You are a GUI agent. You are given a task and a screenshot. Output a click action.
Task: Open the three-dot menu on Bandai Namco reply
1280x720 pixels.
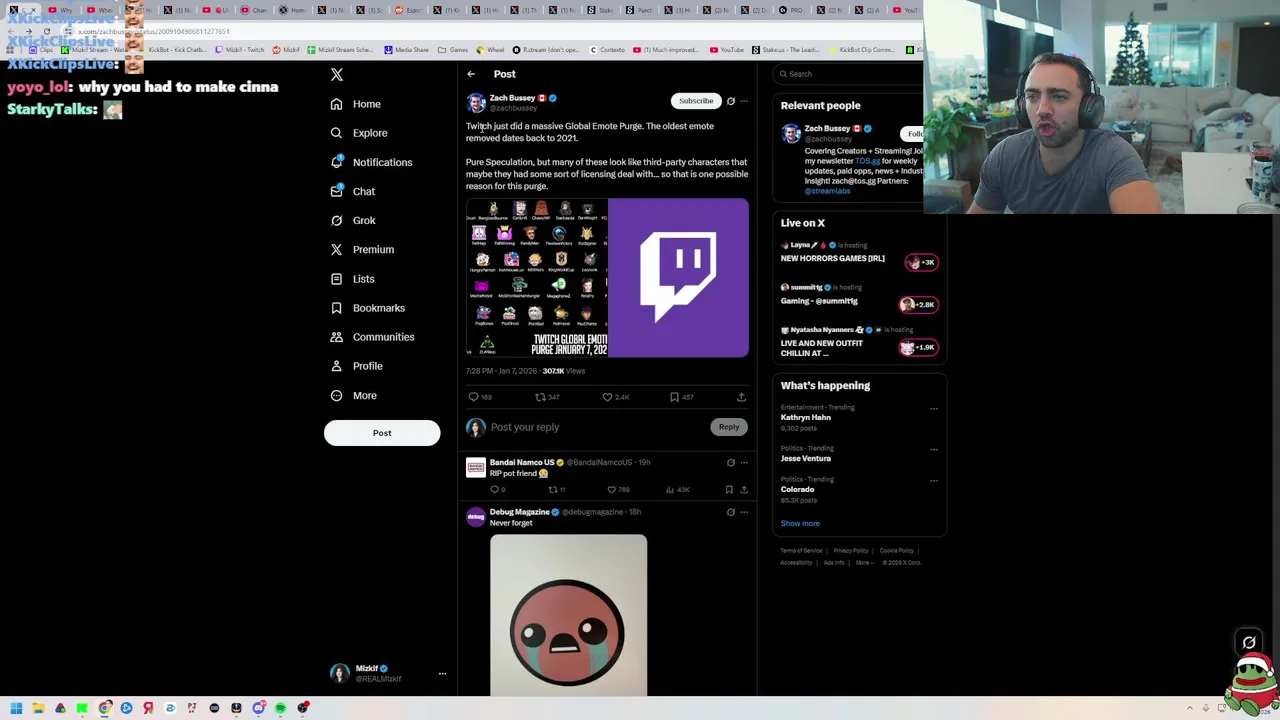click(744, 463)
